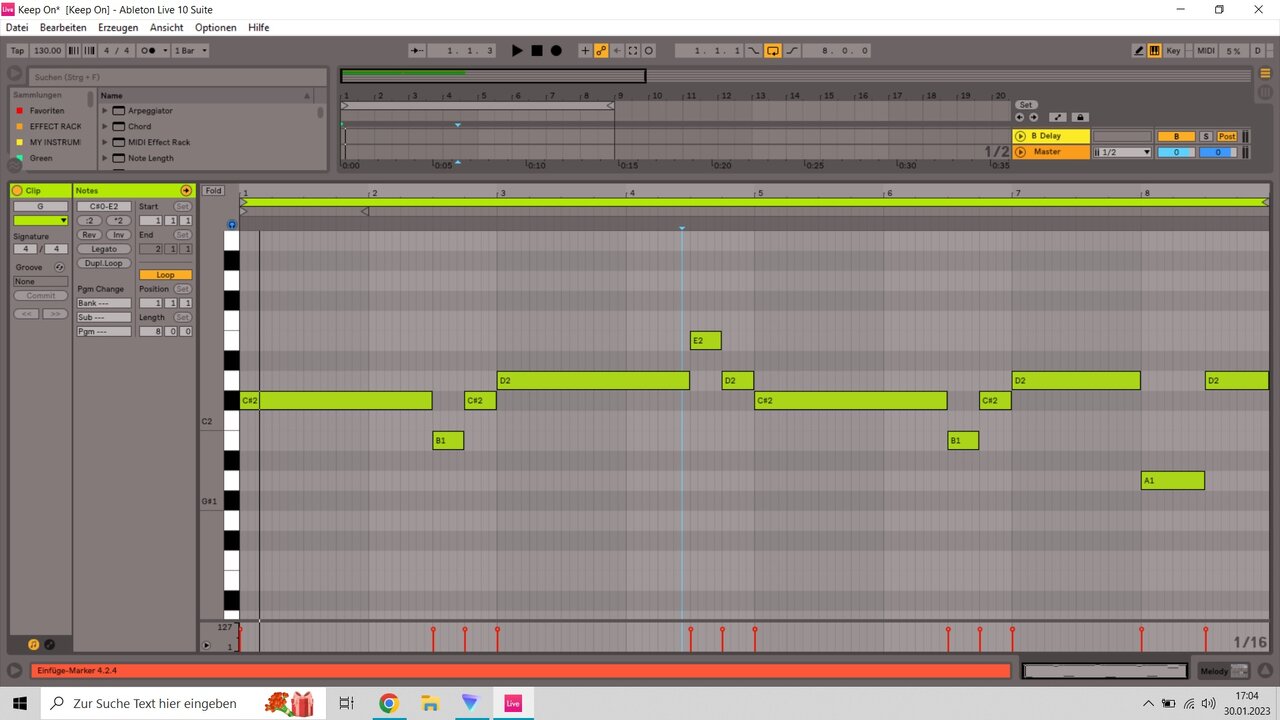1280x720 pixels.
Task: Click the Dupl.Loop button
Action: pyautogui.click(x=104, y=263)
